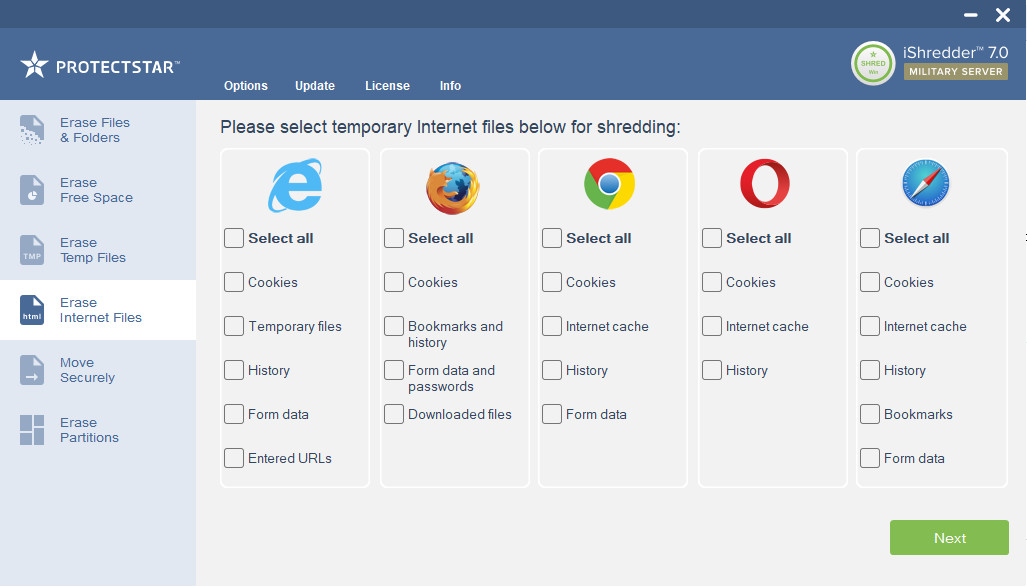Open the Options menu
Image resolution: width=1027 pixels, height=587 pixels.
pyautogui.click(x=246, y=86)
